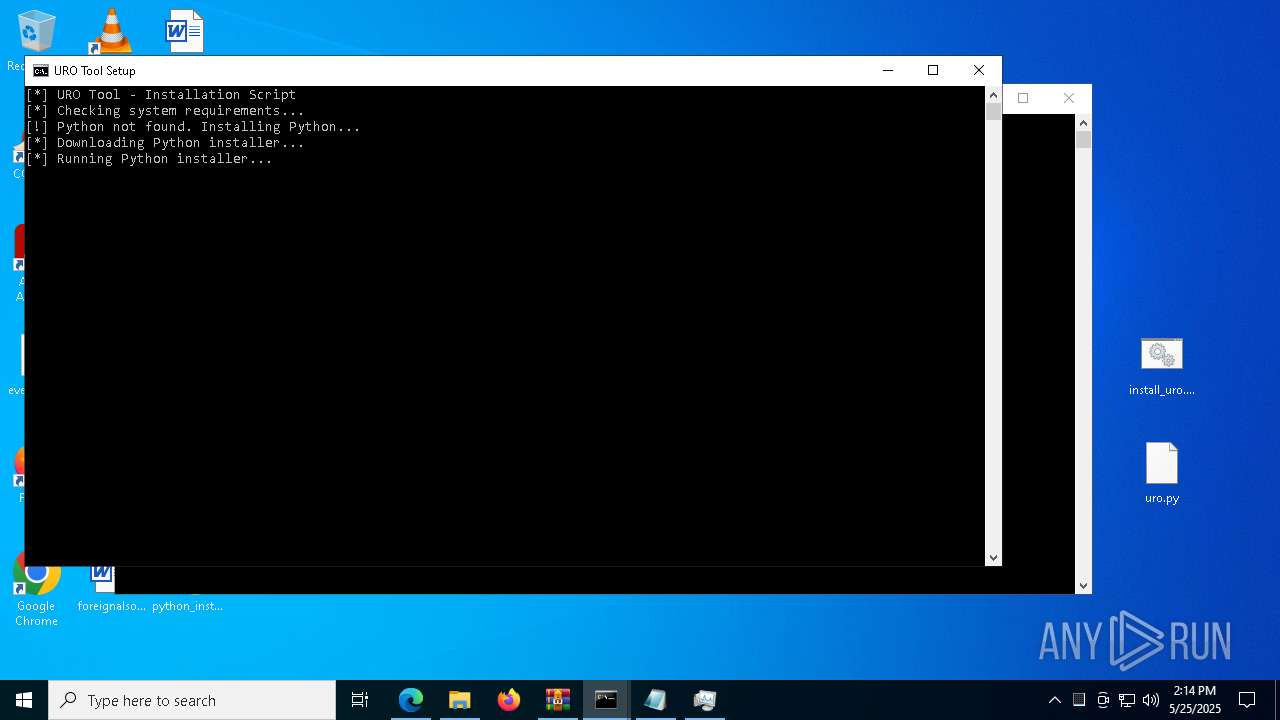Open File Explorer from taskbar
This screenshot has width=1280, height=720.
pyautogui.click(x=460, y=700)
